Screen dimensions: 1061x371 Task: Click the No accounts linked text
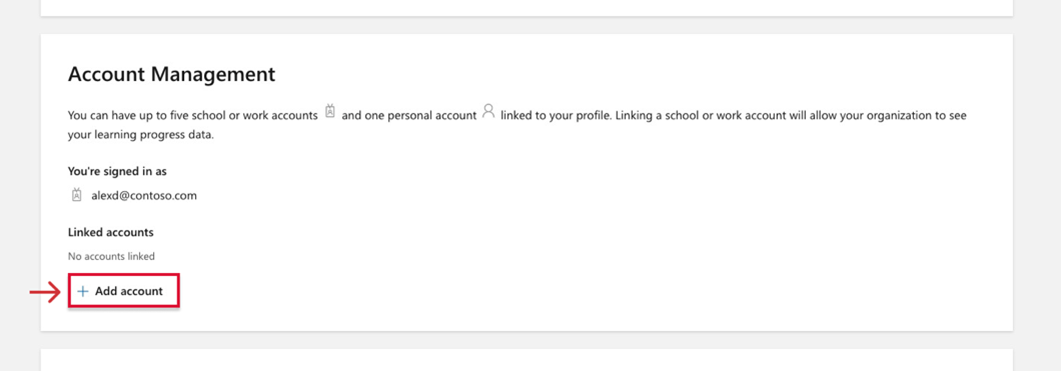pos(112,257)
